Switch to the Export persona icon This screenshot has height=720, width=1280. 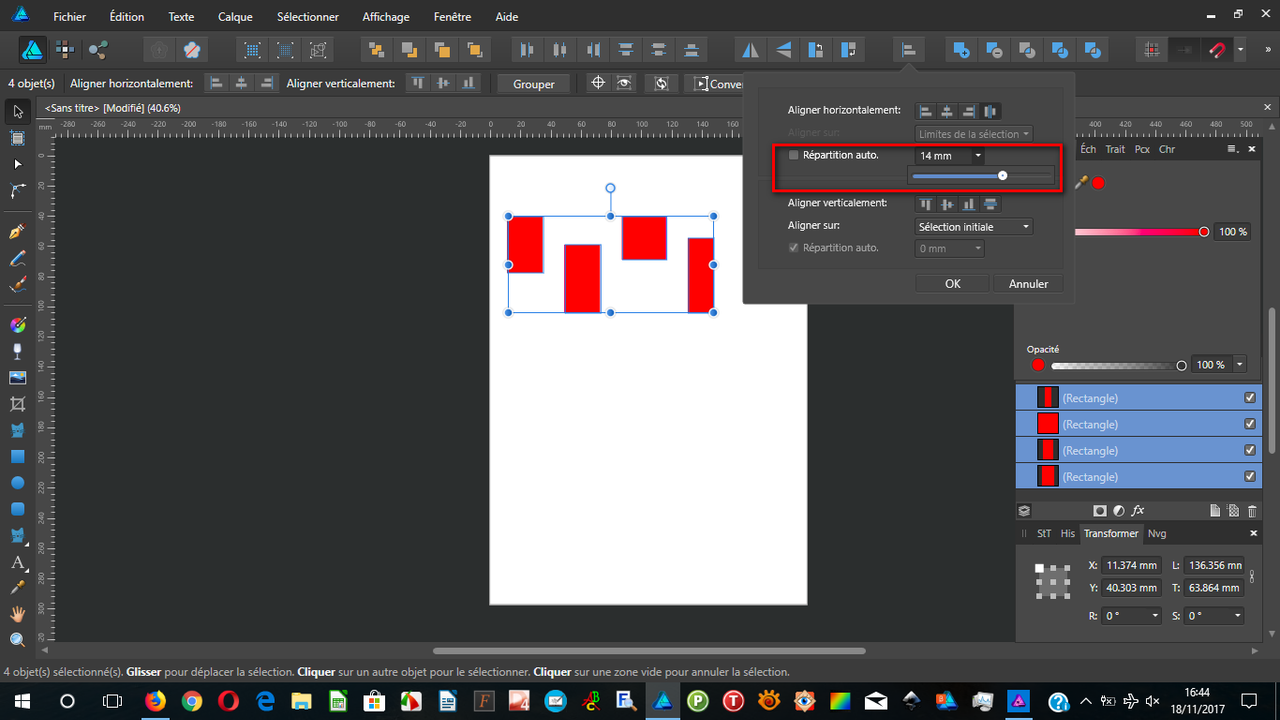click(x=98, y=49)
